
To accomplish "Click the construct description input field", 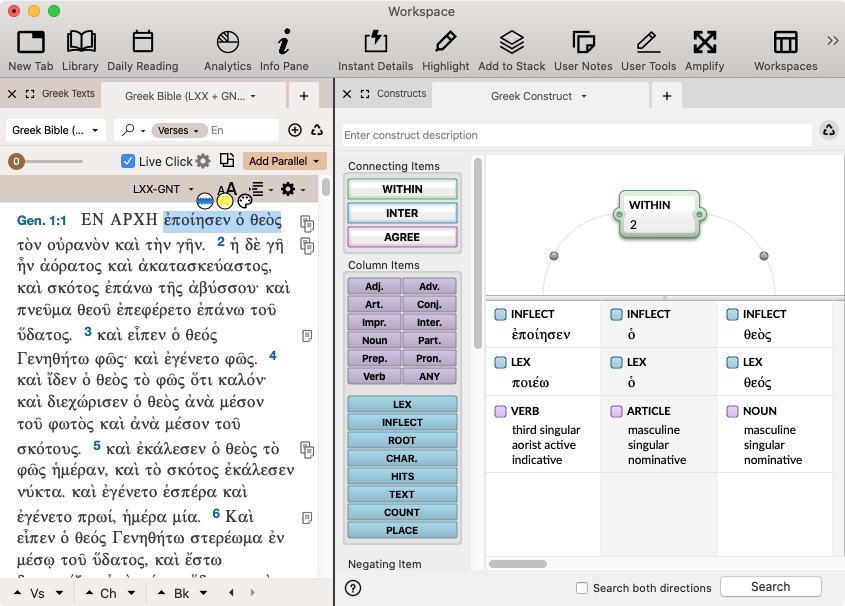I will click(x=576, y=135).
